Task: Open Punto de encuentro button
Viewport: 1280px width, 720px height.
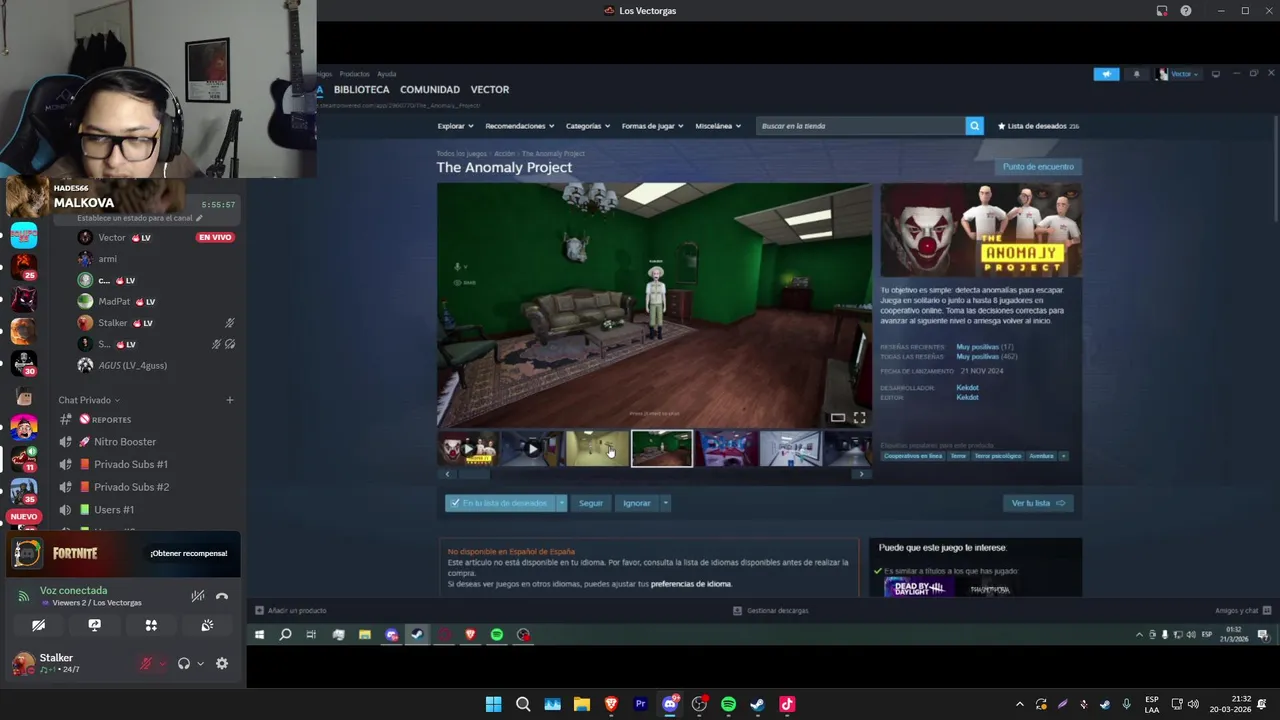Action: tap(1038, 167)
